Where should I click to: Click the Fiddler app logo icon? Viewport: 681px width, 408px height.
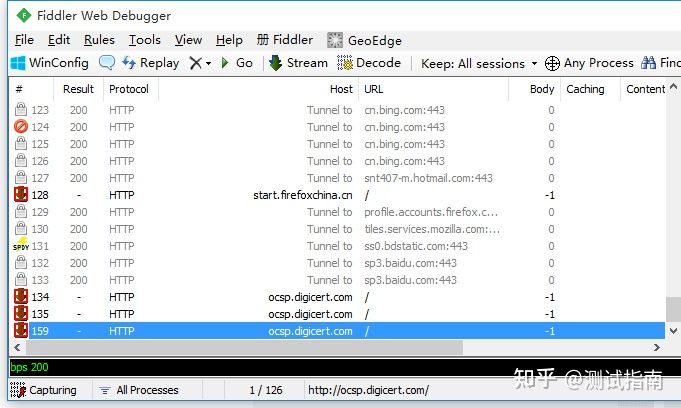click(23, 16)
